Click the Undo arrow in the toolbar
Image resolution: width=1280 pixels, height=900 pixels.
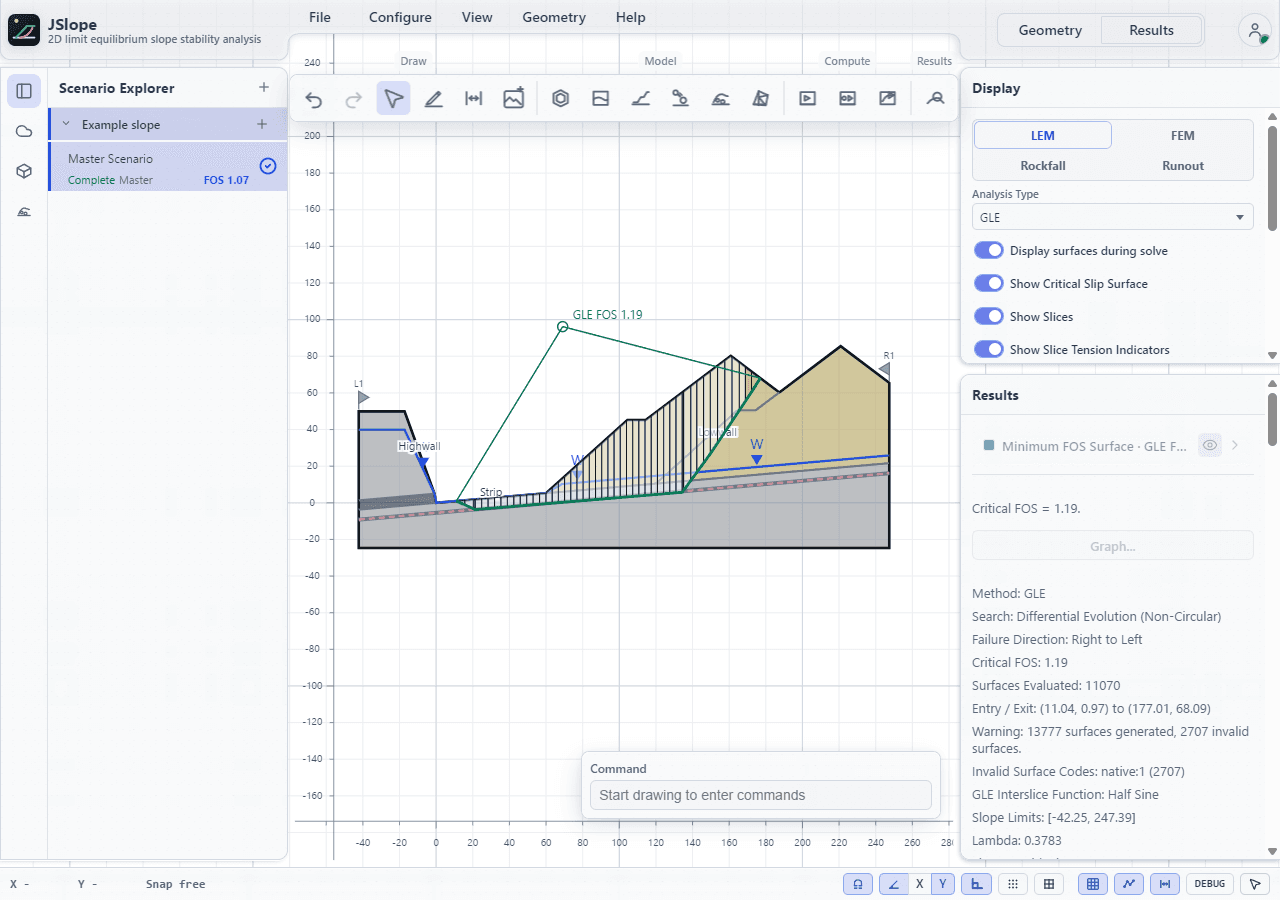314,99
